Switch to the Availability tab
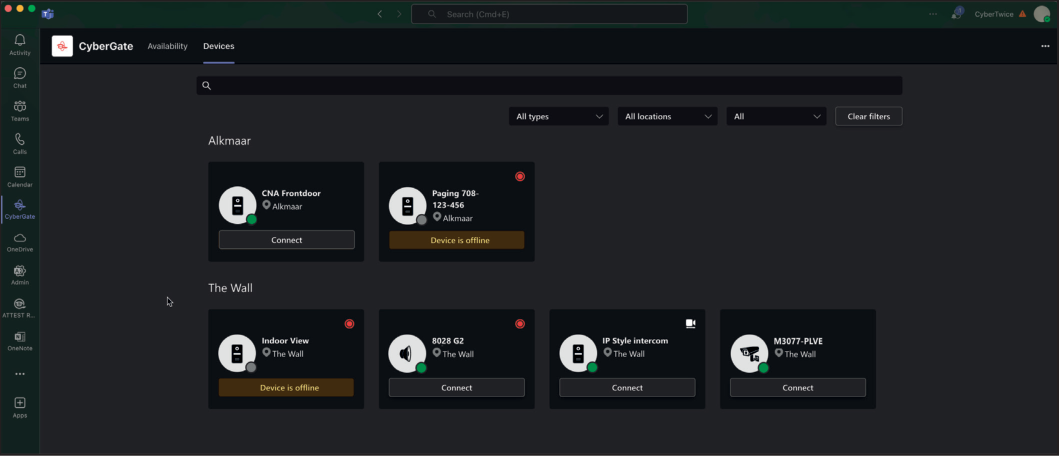Image resolution: width=1059 pixels, height=457 pixels. pyautogui.click(x=167, y=46)
